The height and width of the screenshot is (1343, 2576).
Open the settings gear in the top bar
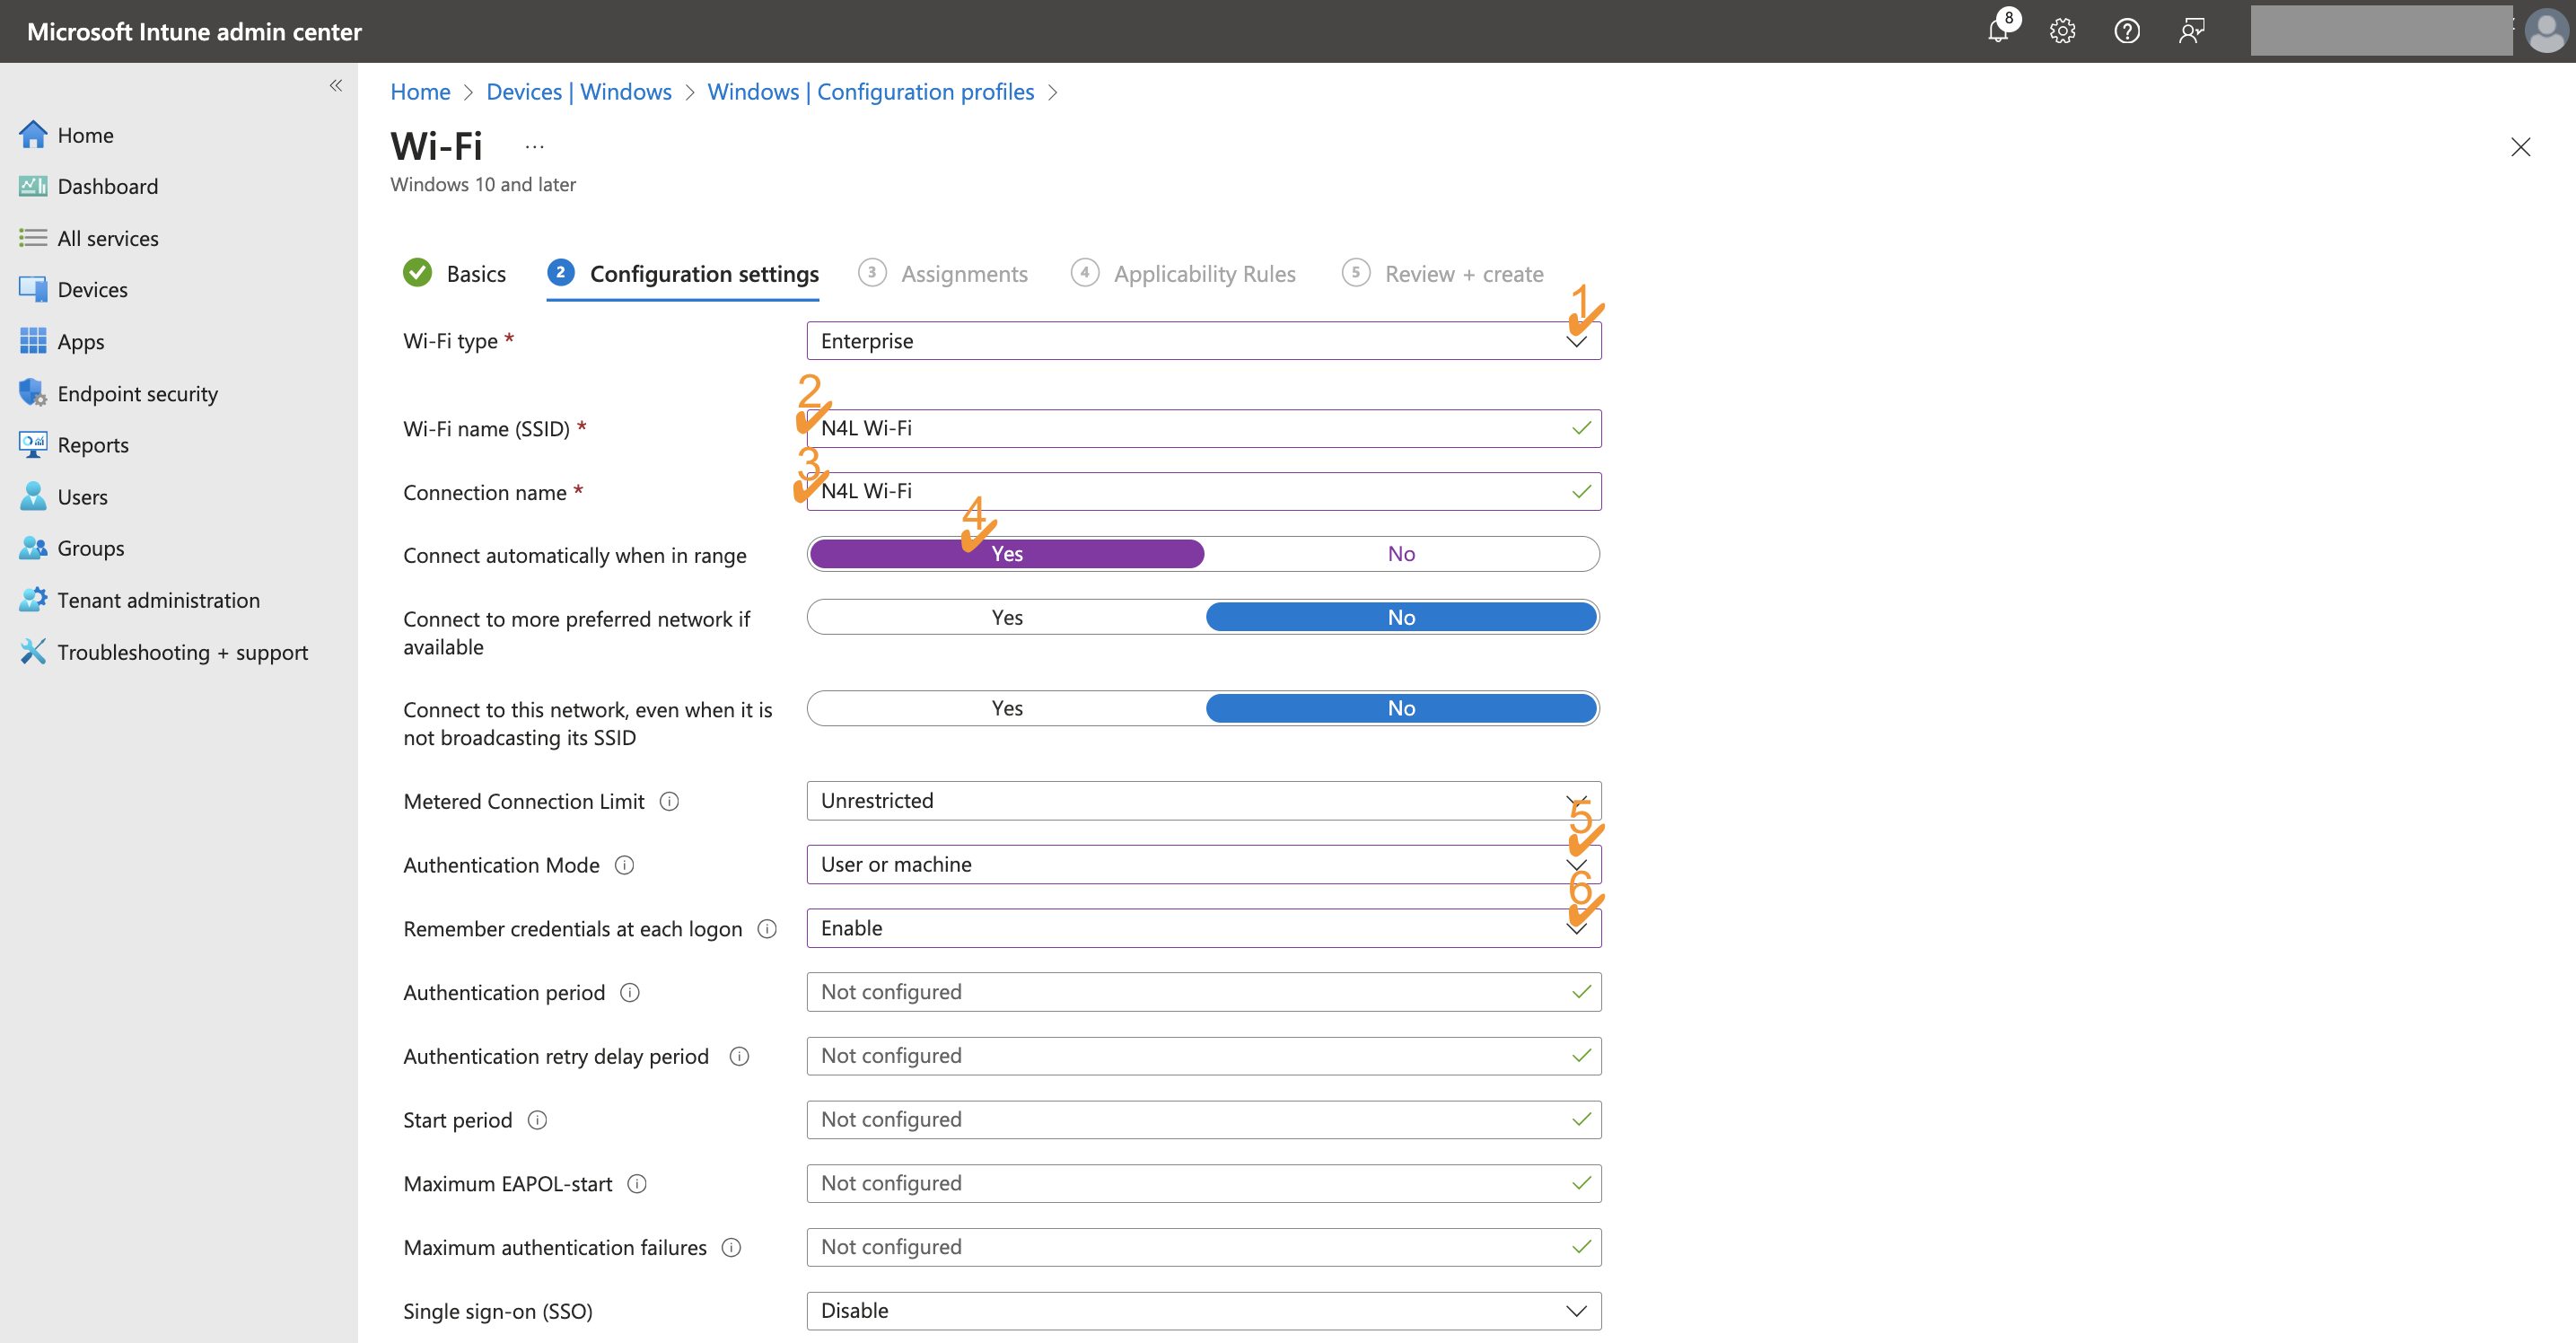point(2062,31)
